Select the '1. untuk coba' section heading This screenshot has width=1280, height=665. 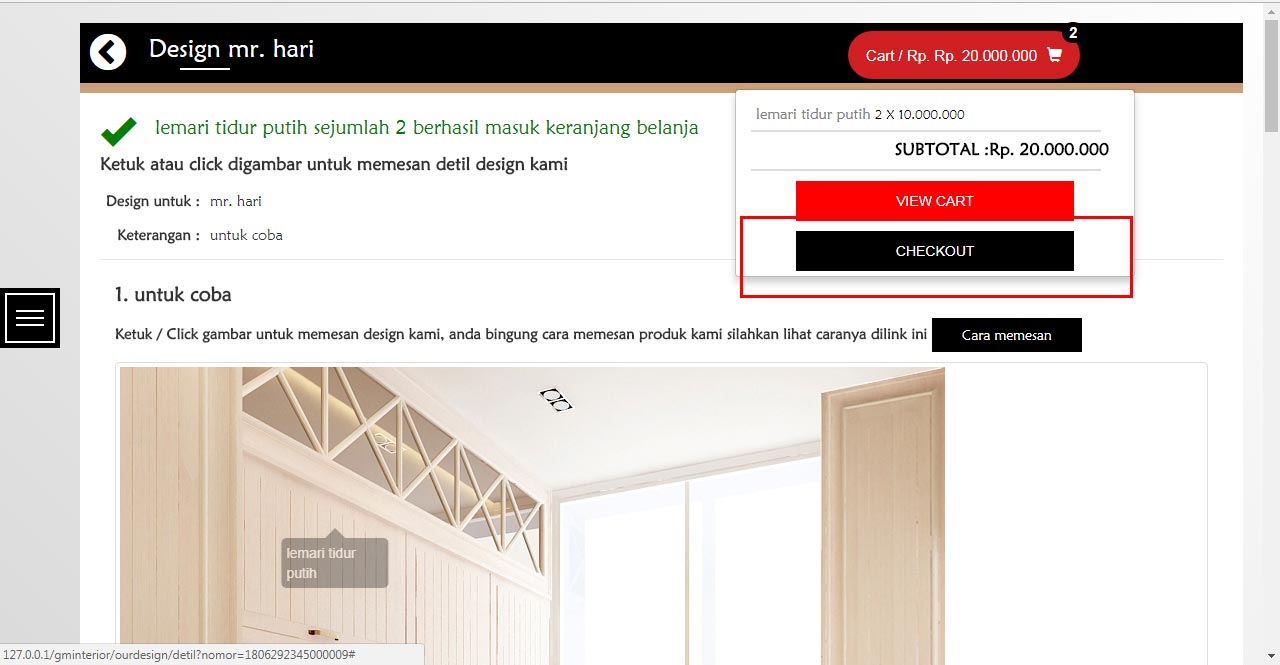click(x=173, y=295)
